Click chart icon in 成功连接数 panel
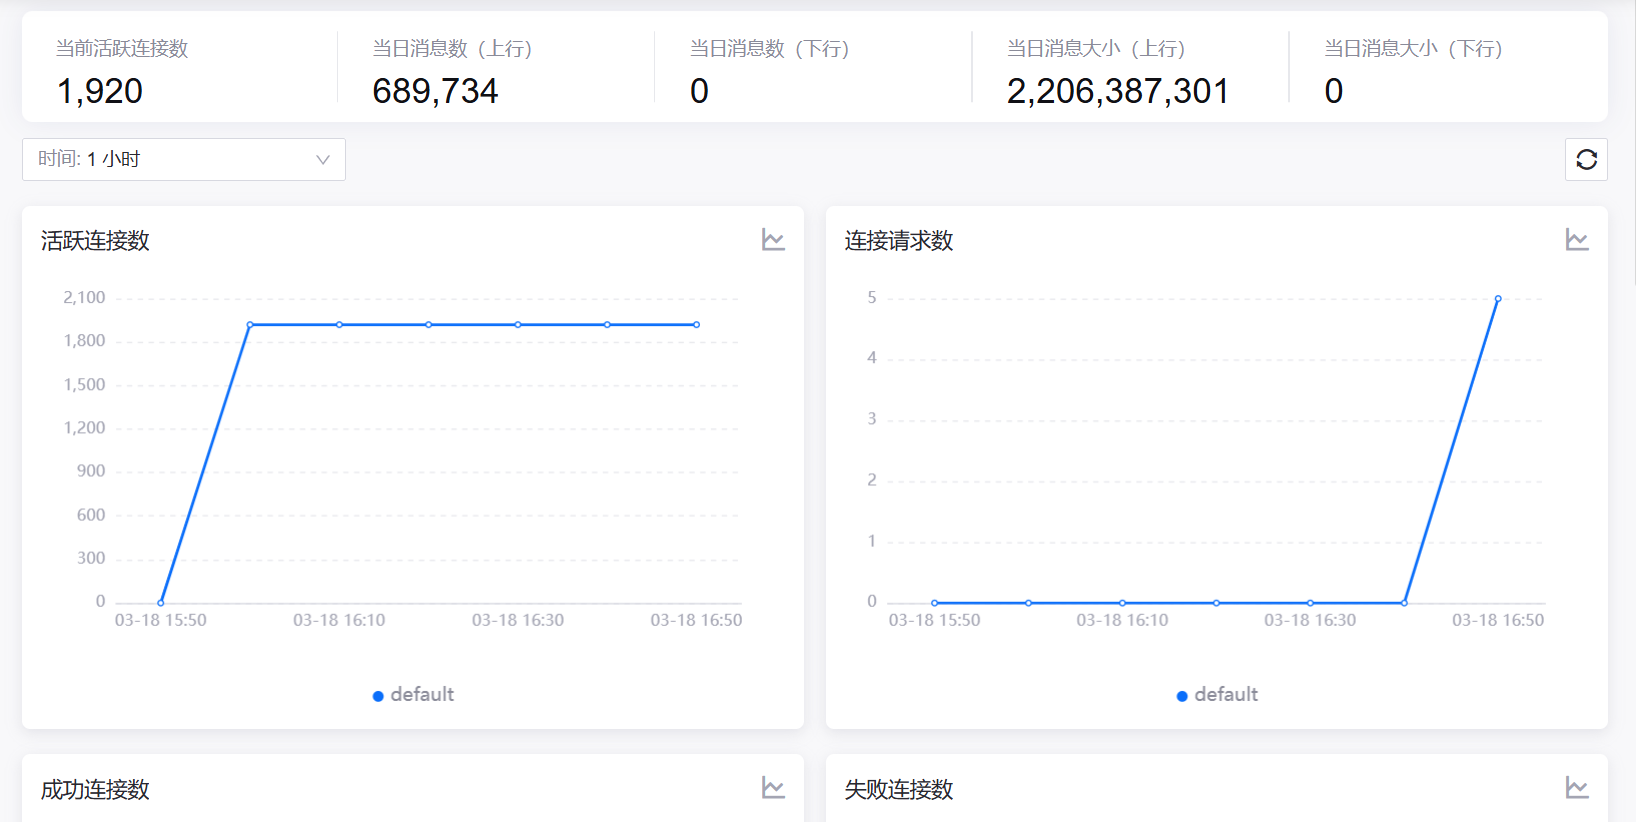Screen dimensions: 1636x822 point(773,788)
